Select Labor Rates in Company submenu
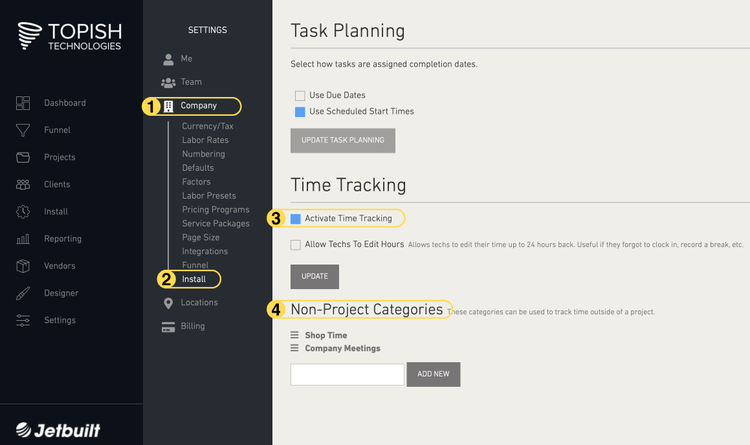 (x=205, y=140)
